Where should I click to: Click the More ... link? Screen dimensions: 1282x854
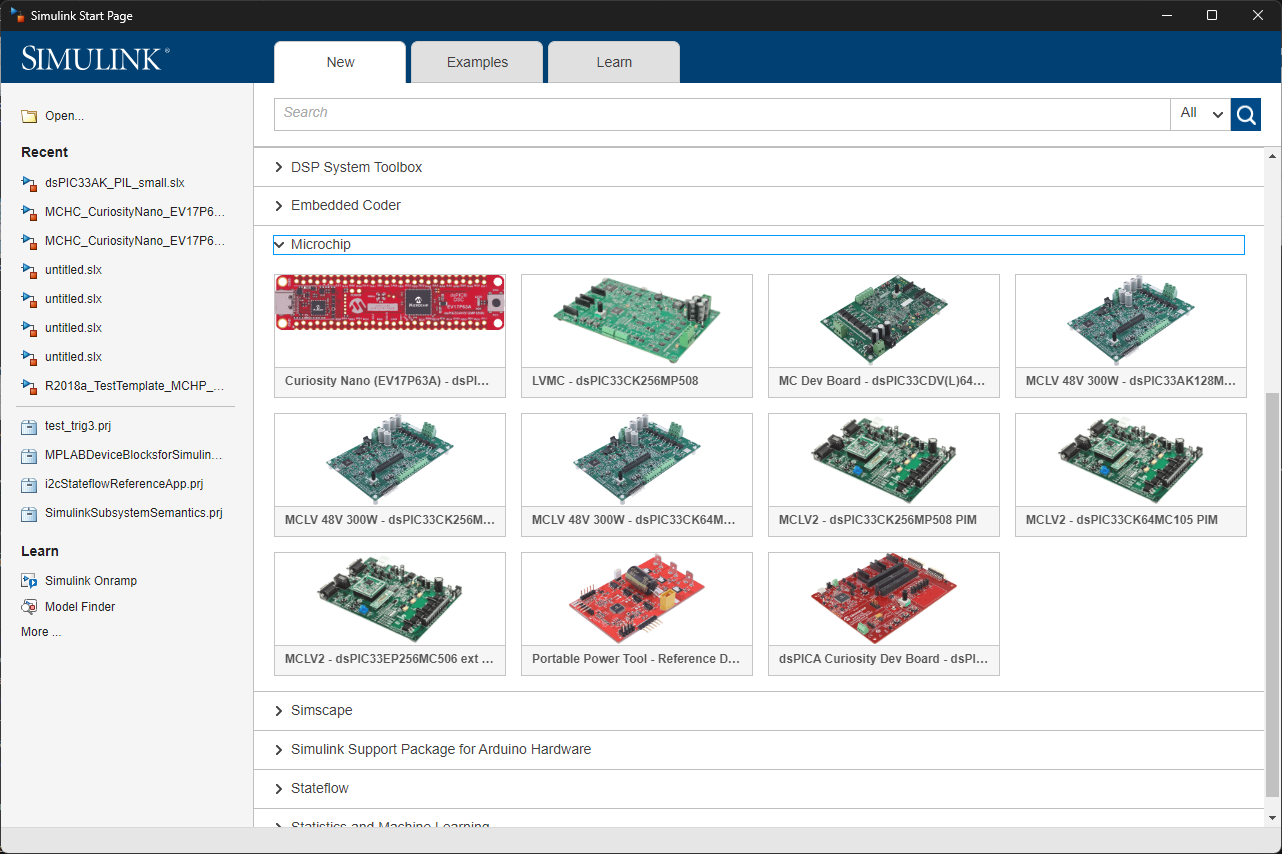point(41,632)
